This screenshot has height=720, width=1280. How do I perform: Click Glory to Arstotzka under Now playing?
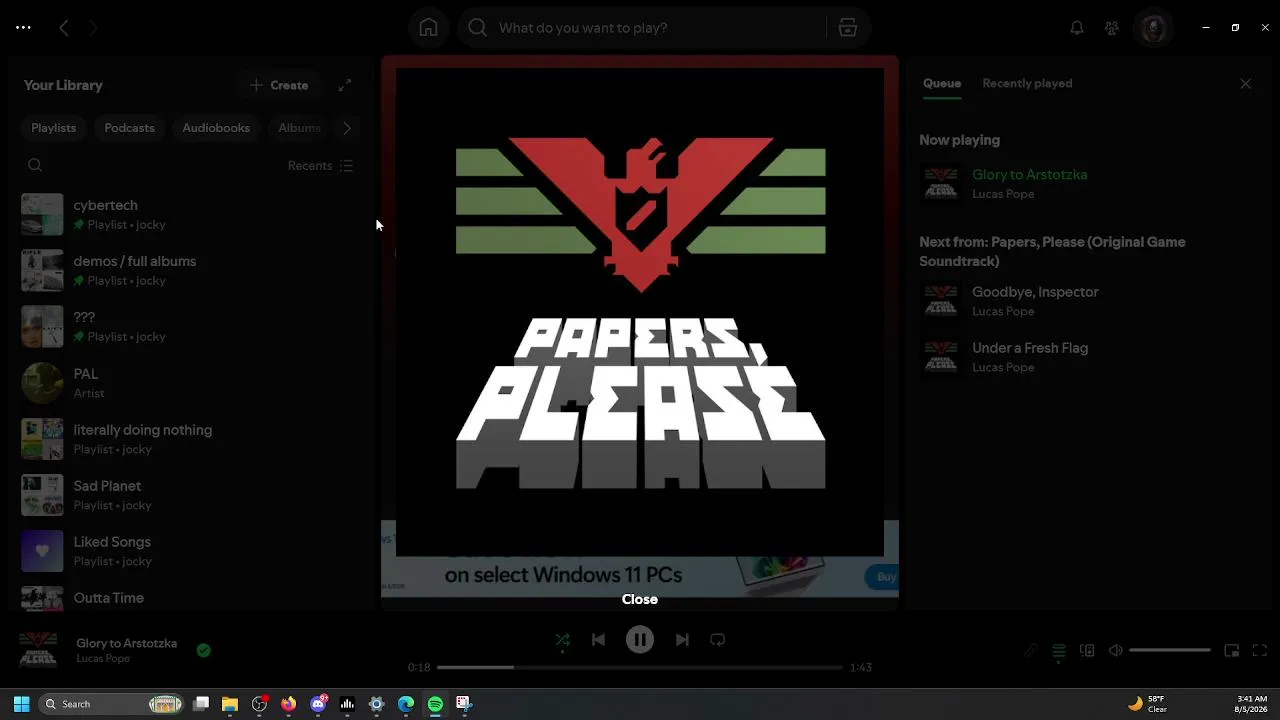1029,174
